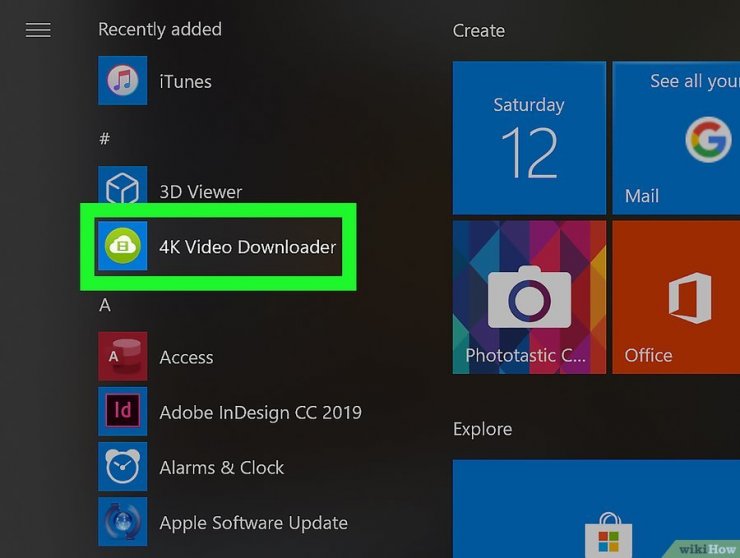The image size is (740, 558).
Task: Open iTunes from its name label
Action: click(x=185, y=82)
